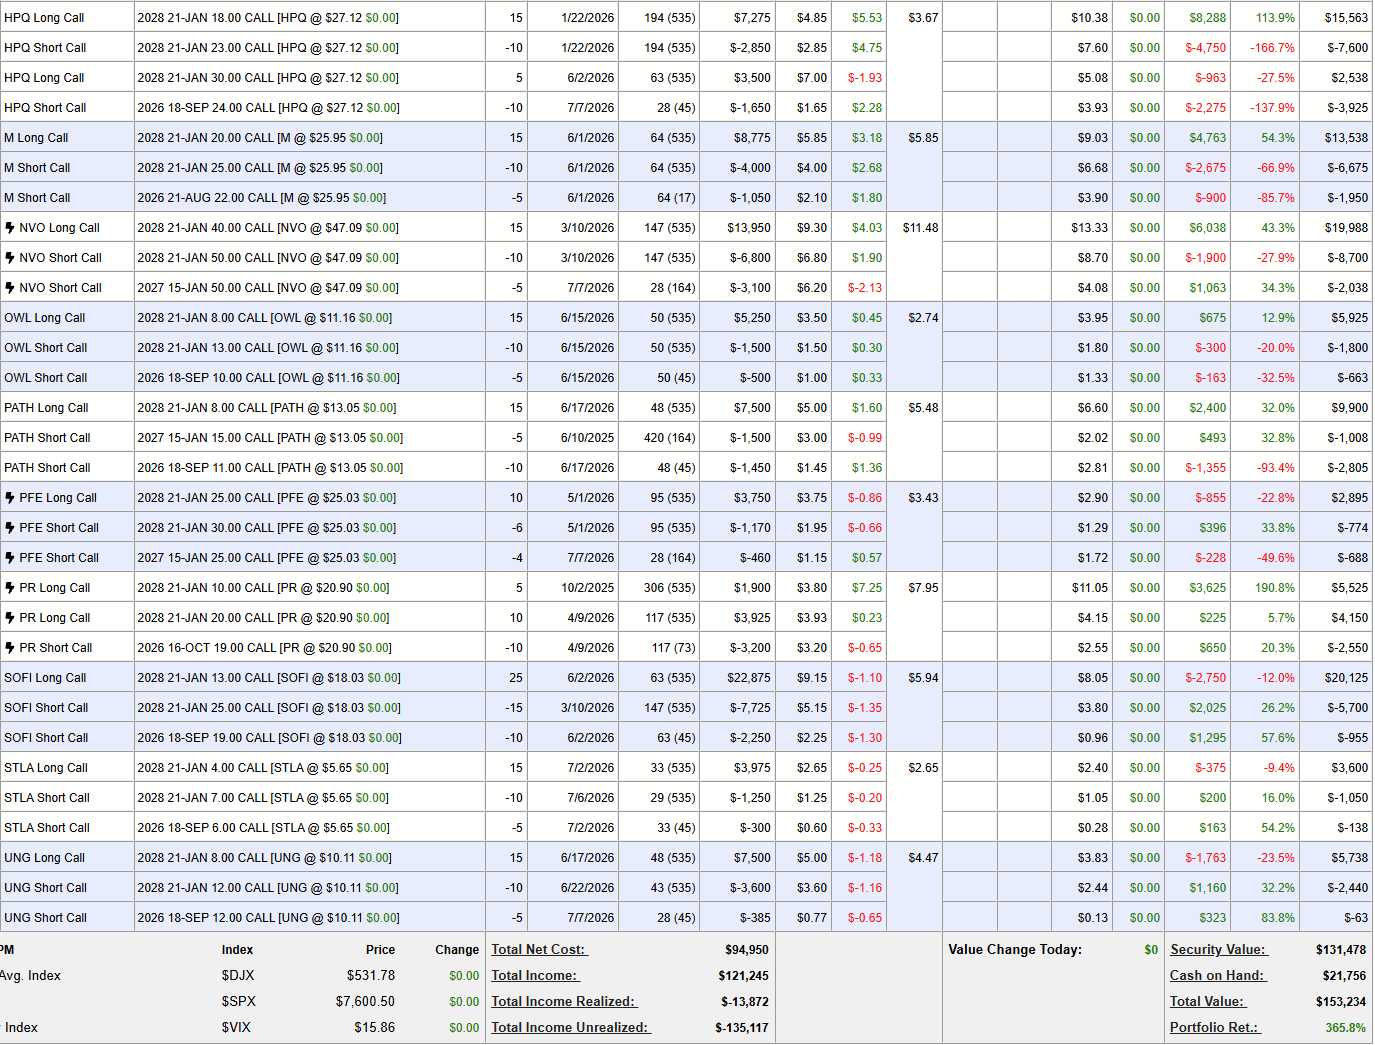Click the bolt icon on PFE Short Call 30.00 row
The height and width of the screenshot is (1045, 1375).
click(10, 528)
